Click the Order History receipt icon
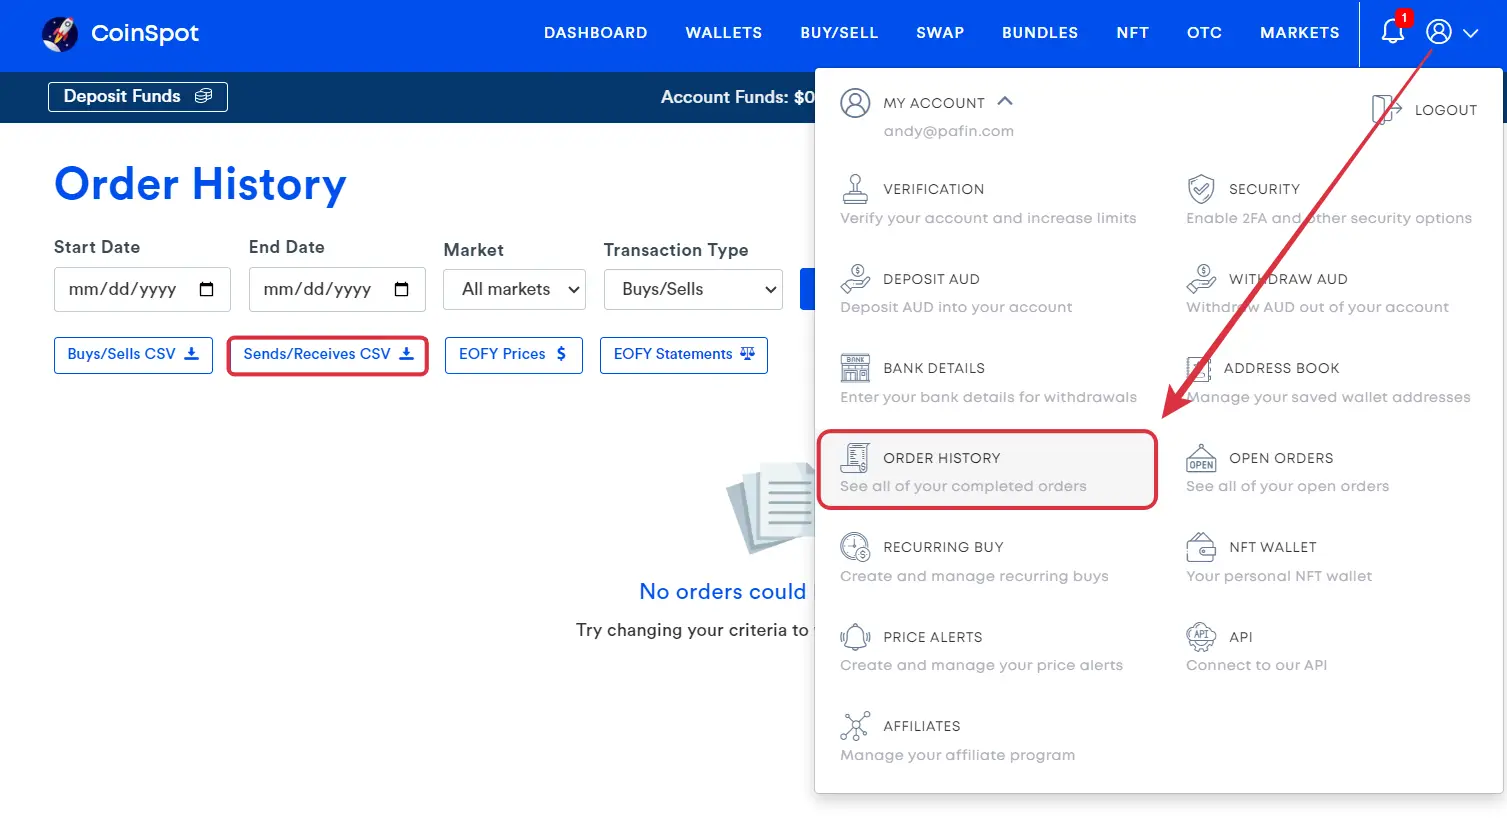The height and width of the screenshot is (821, 1507). point(855,458)
